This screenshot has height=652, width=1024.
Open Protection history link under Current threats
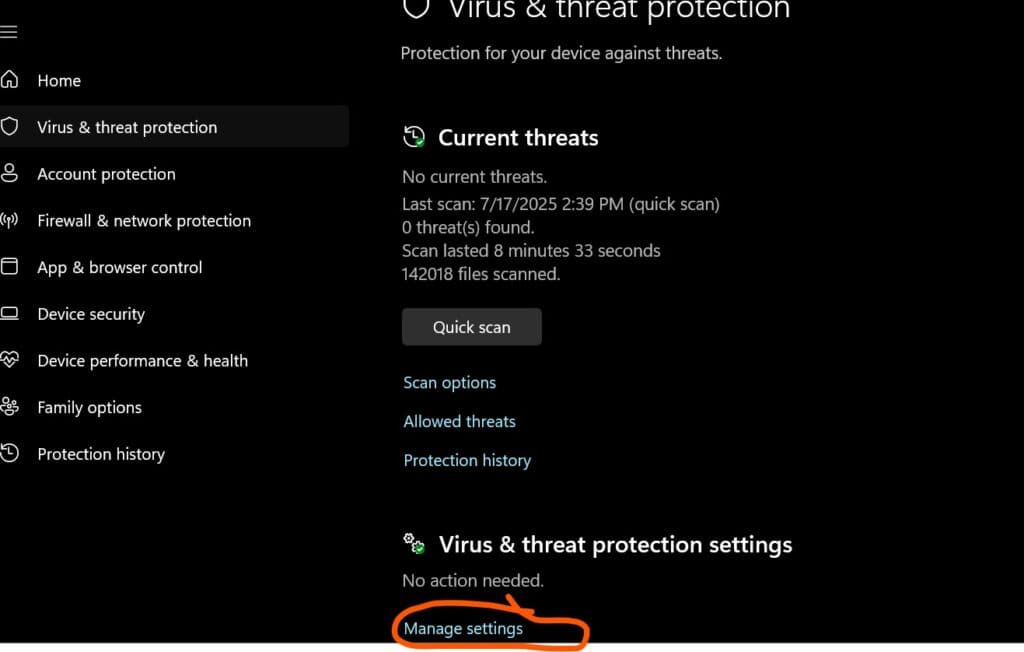point(467,461)
